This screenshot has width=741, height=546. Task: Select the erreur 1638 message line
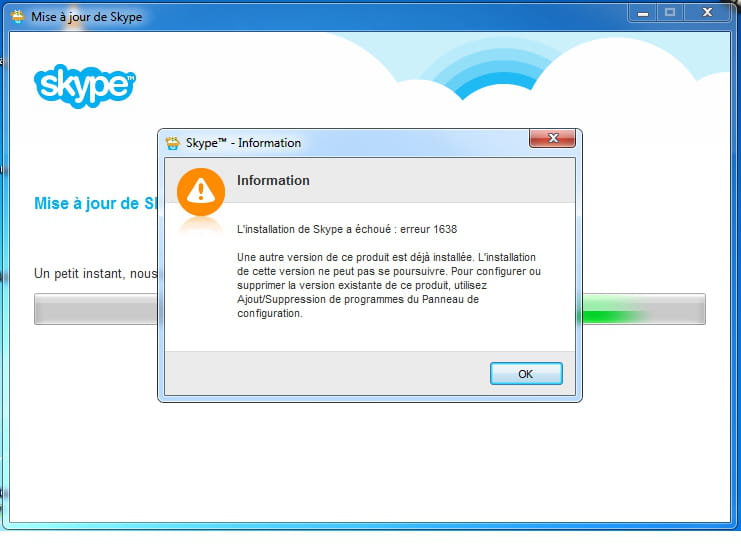pos(347,229)
